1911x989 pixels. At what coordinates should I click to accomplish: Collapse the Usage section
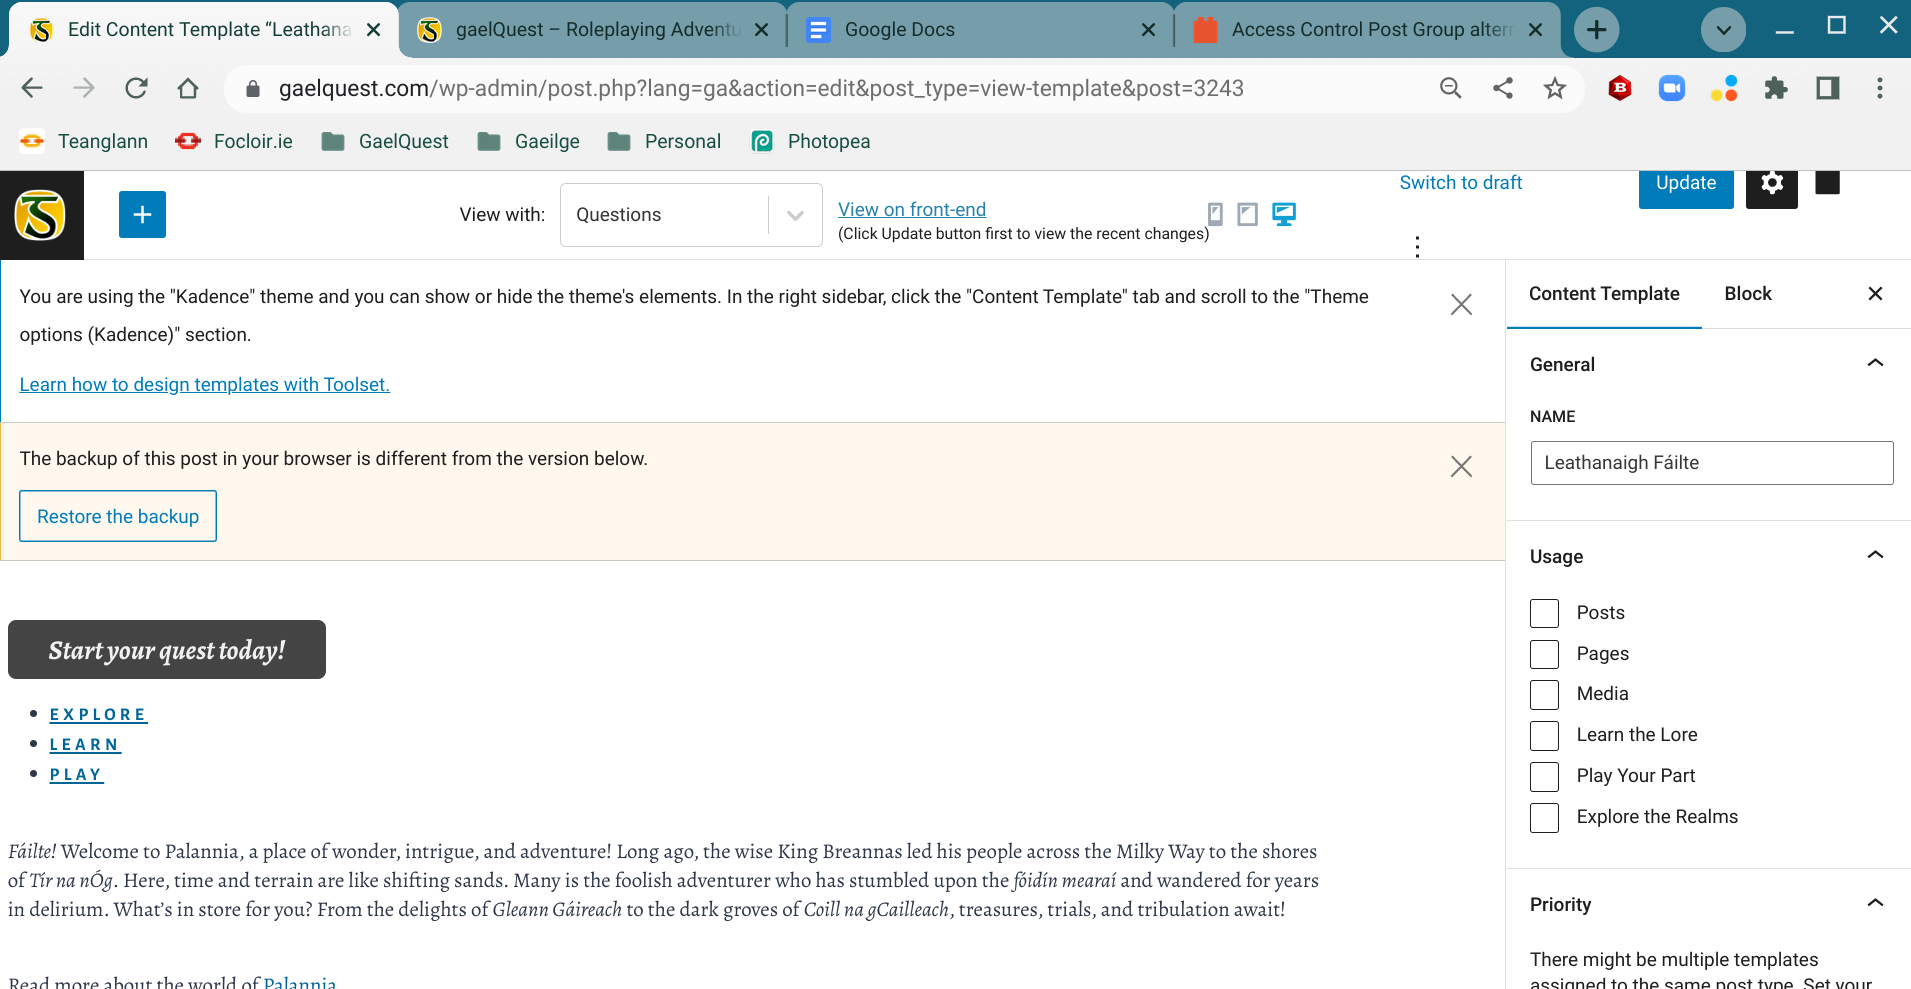1875,555
